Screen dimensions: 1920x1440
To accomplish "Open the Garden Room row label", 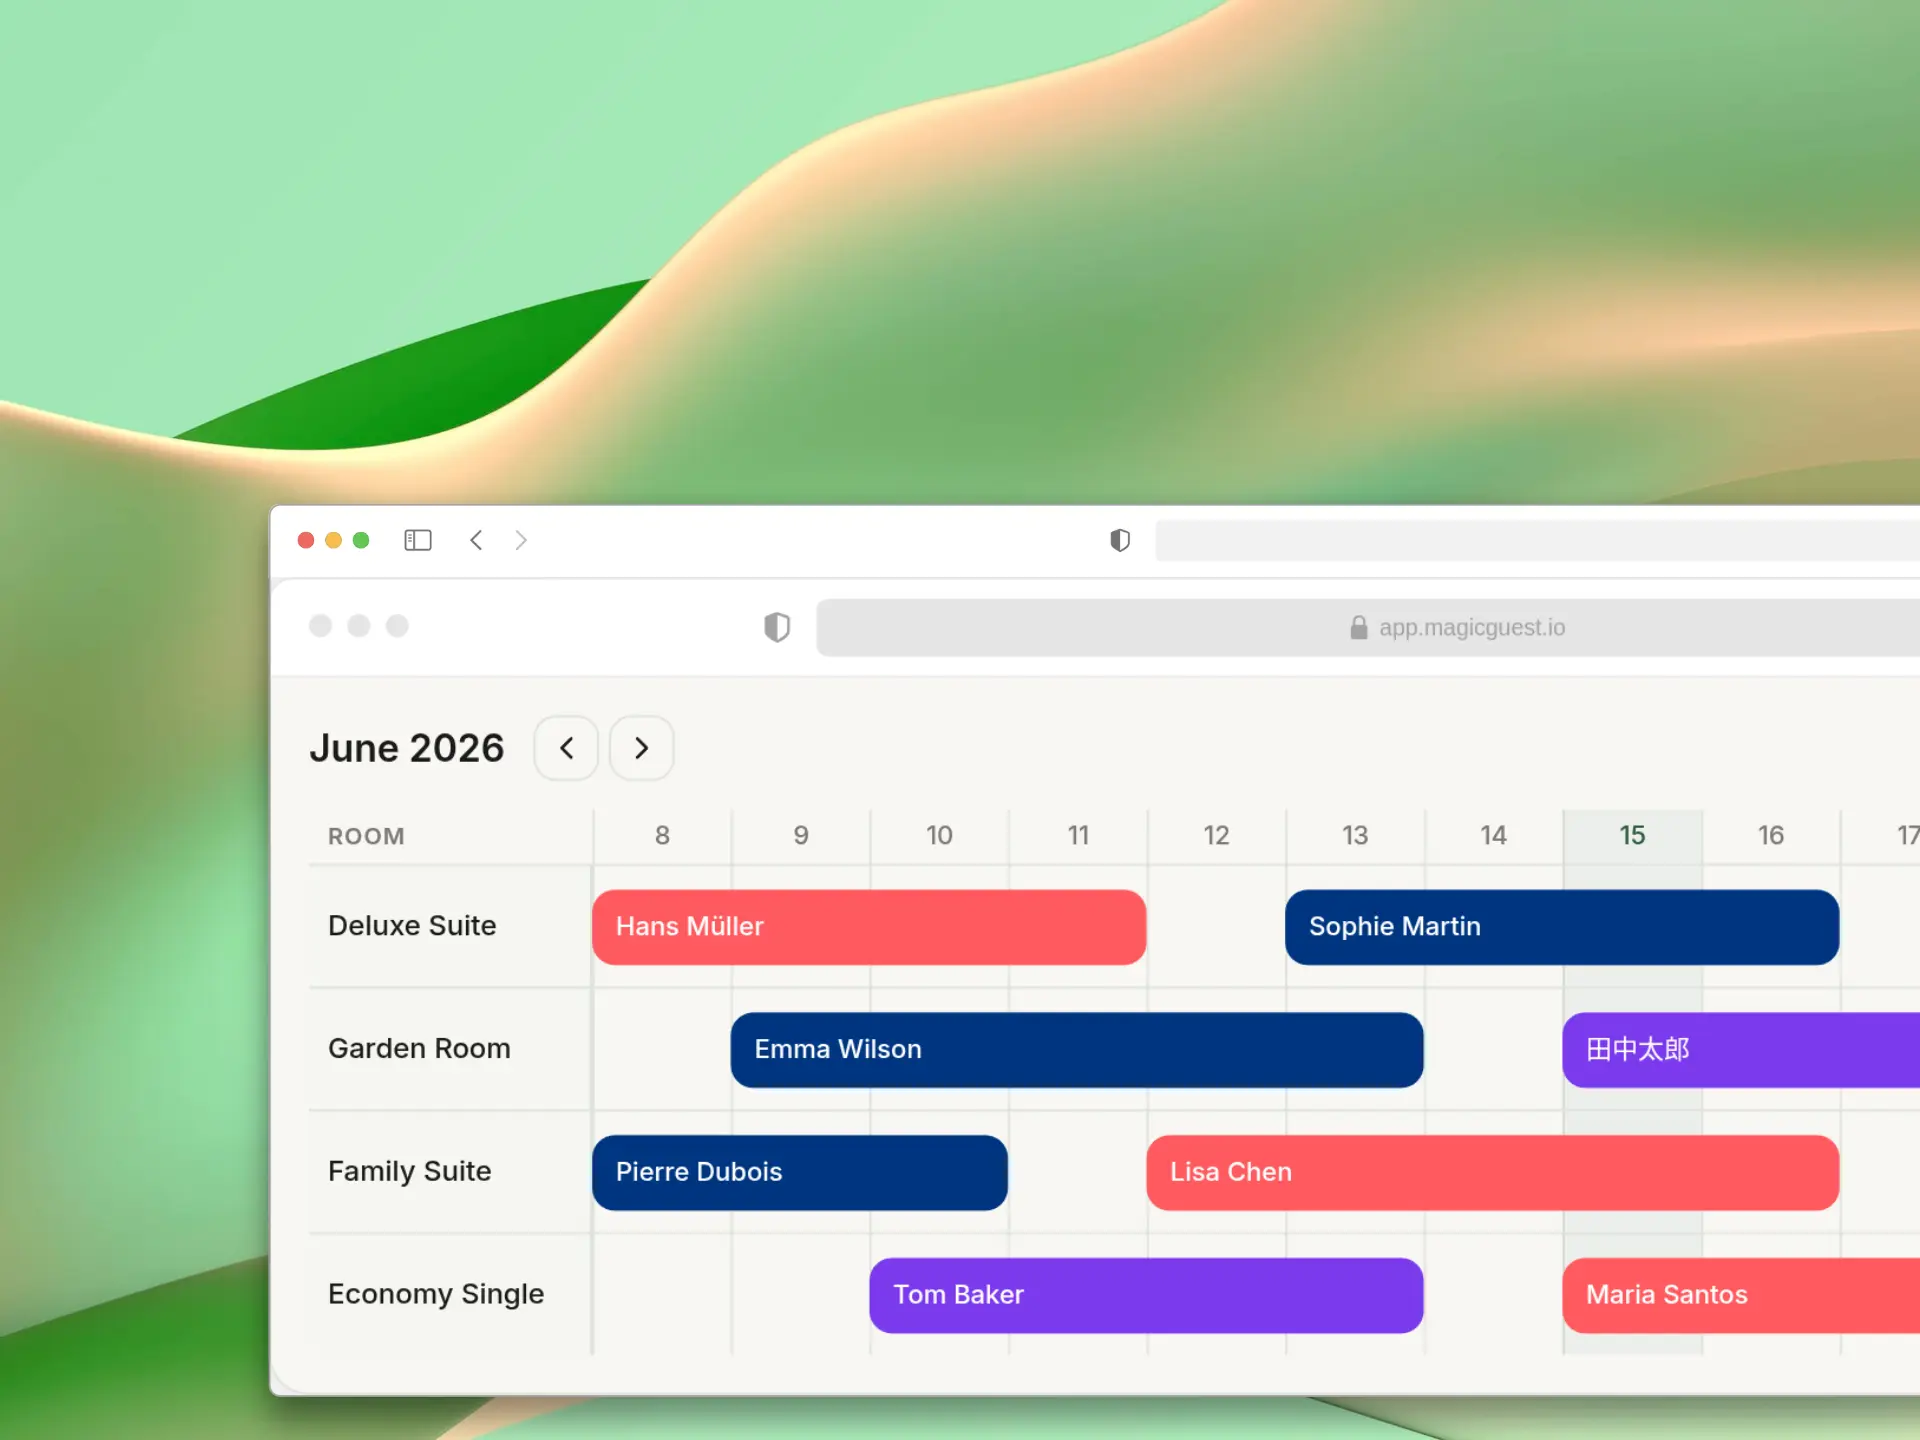I will (x=419, y=1048).
